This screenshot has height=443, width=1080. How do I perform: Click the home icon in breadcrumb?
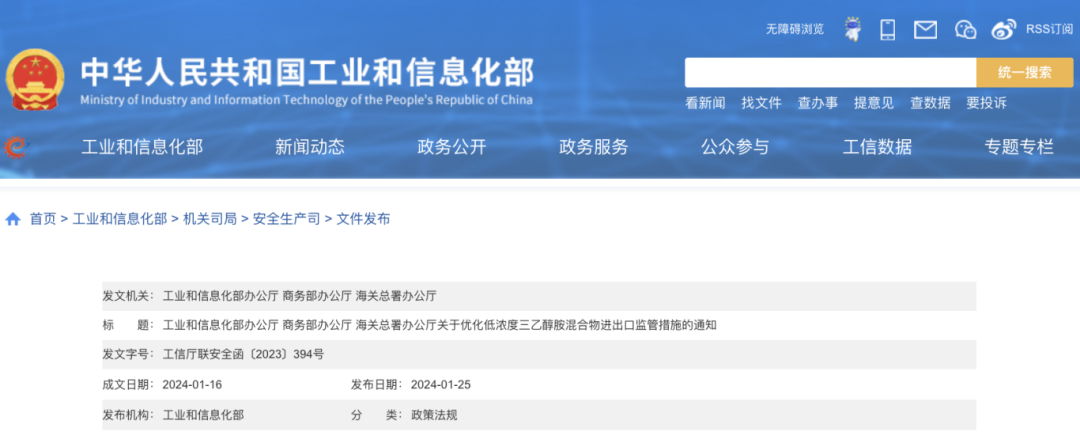click(x=13, y=219)
